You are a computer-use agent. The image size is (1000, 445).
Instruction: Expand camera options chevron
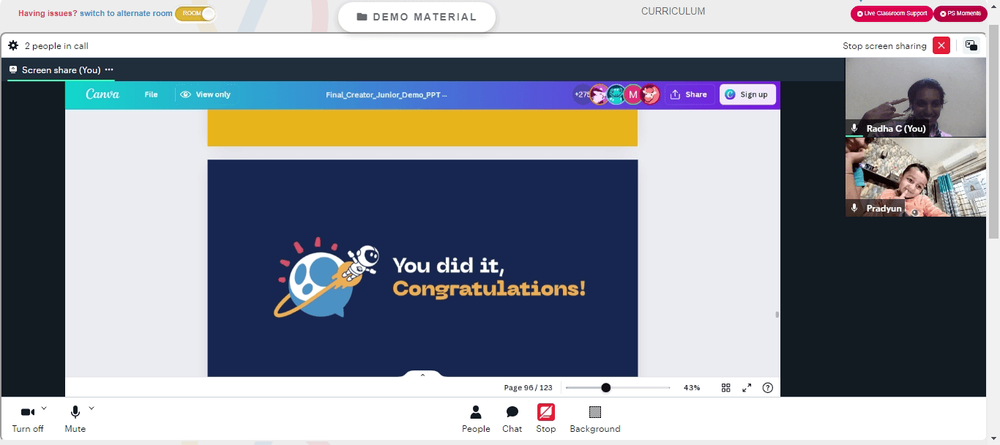pyautogui.click(x=44, y=408)
